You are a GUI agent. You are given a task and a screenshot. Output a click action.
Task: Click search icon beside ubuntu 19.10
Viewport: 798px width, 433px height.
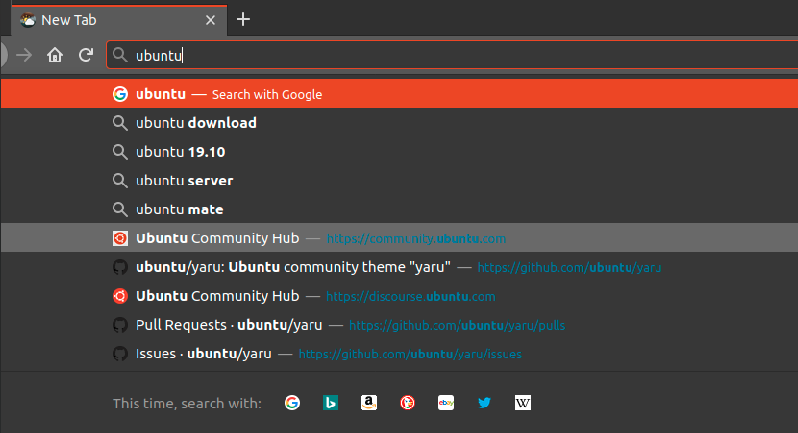(120, 152)
